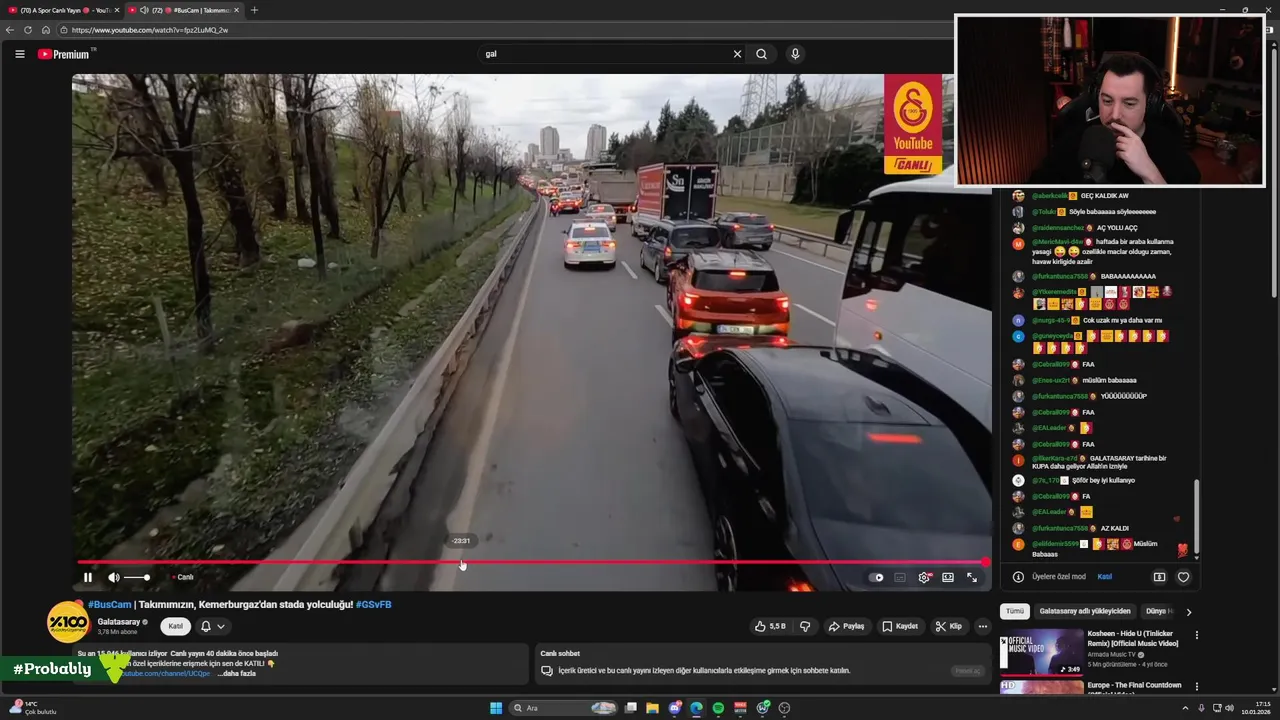Send heart reaction in chat
The image size is (1280, 720).
[1183, 577]
